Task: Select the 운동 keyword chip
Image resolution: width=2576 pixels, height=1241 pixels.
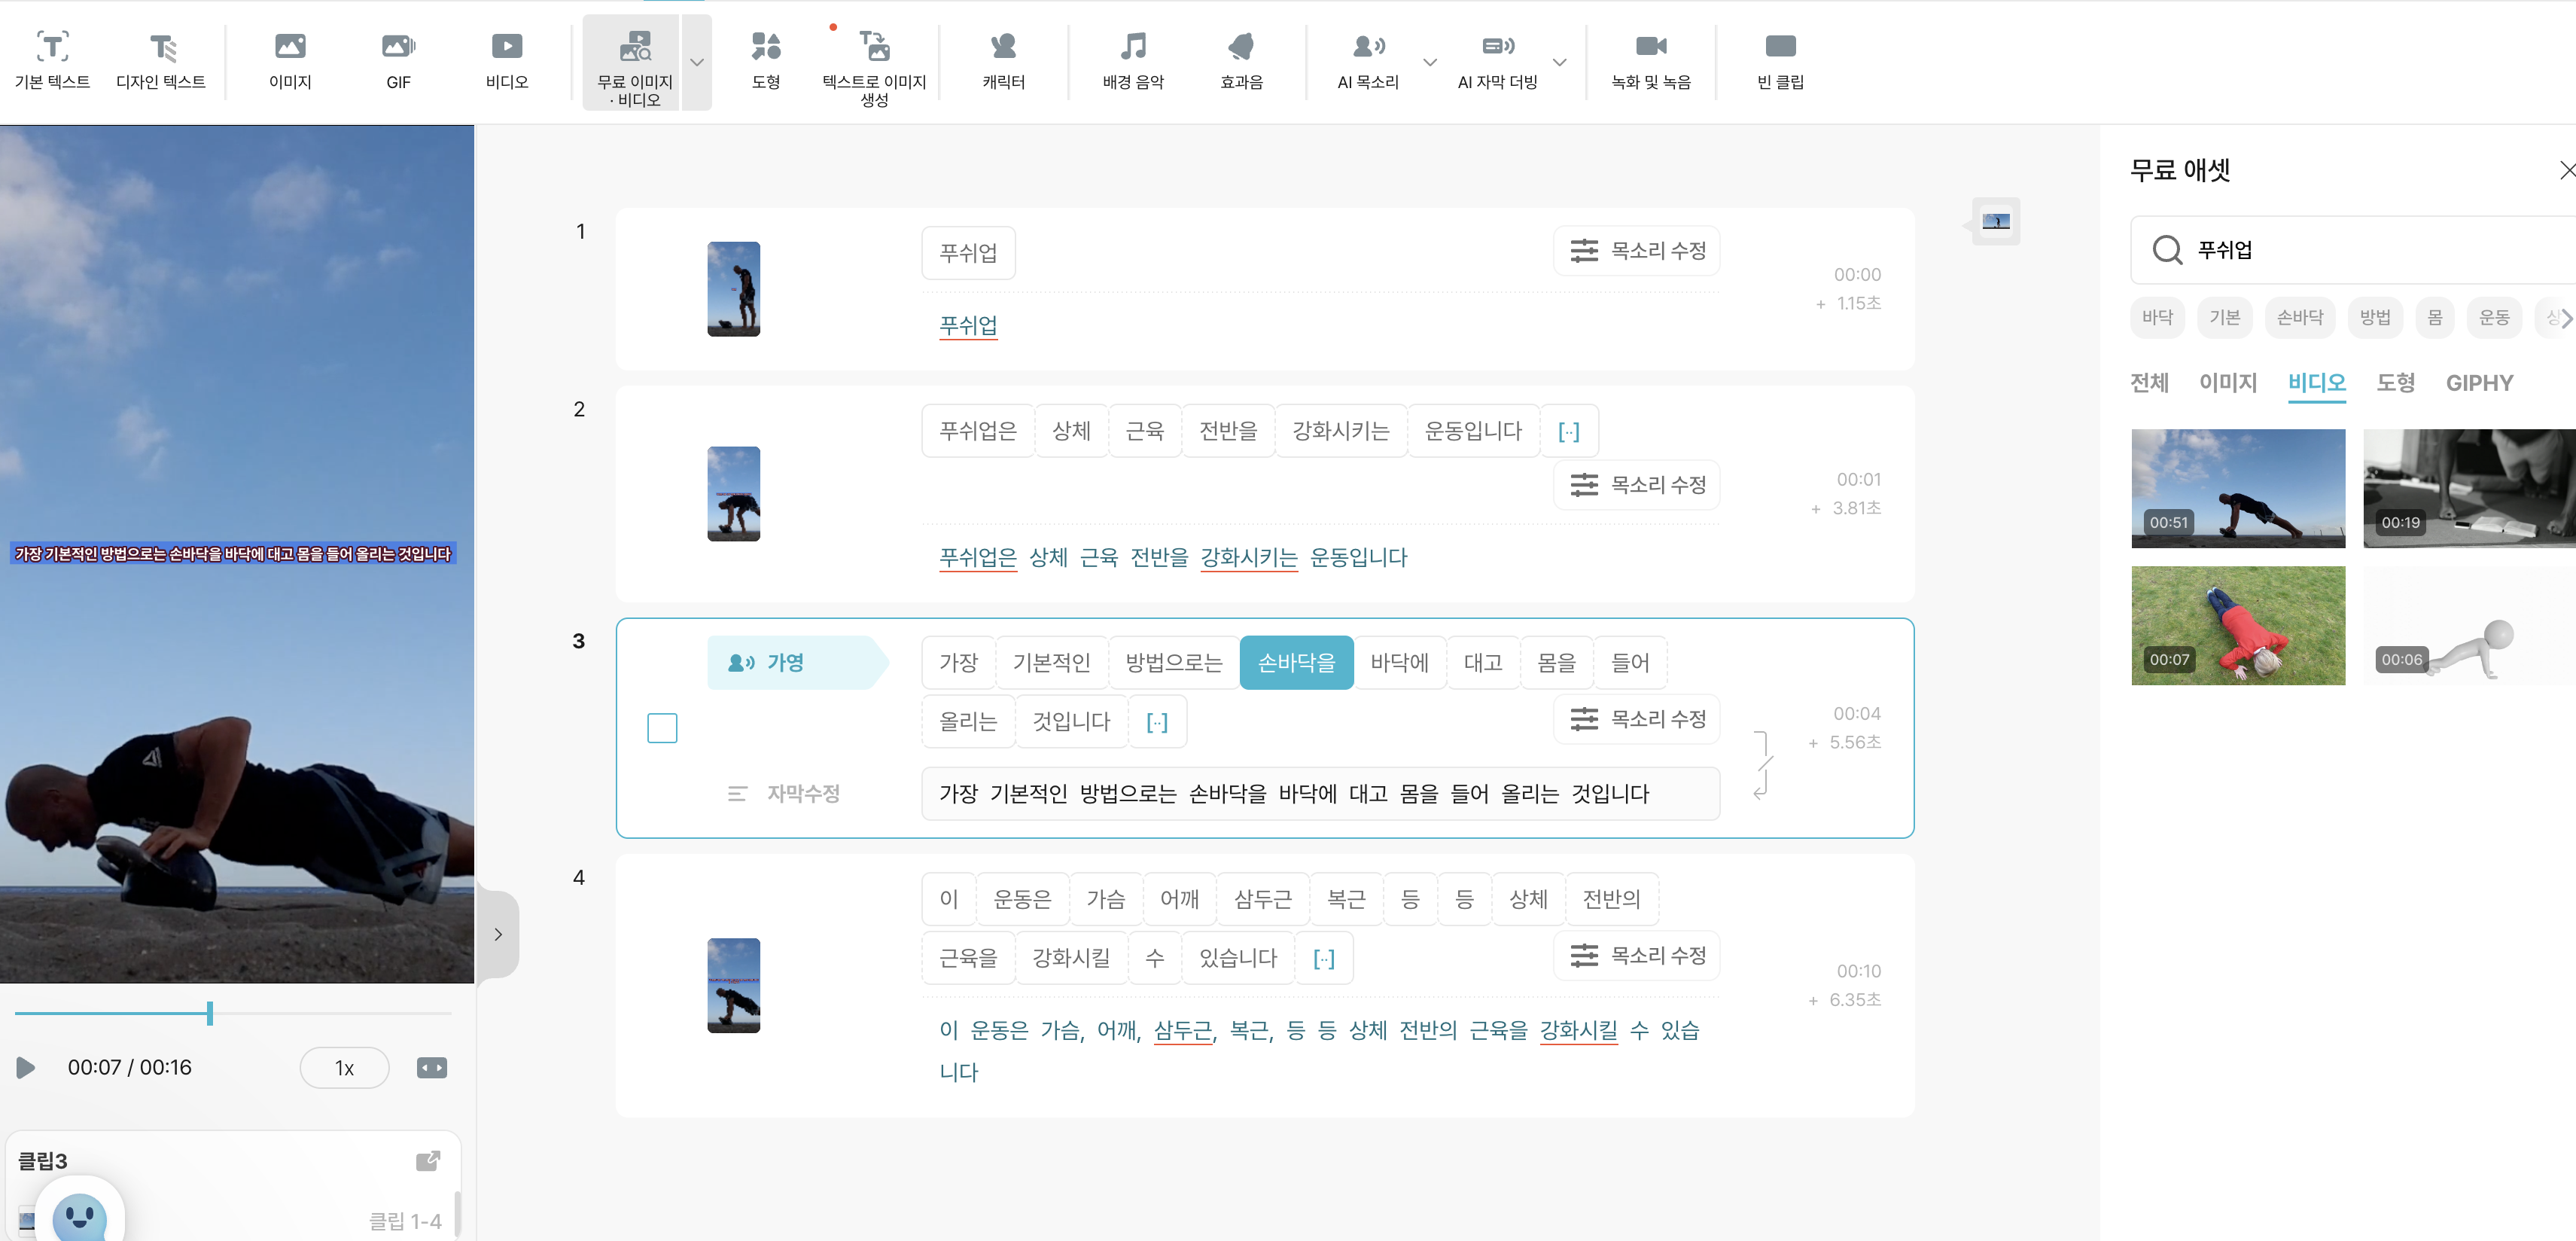Action: (x=2493, y=317)
